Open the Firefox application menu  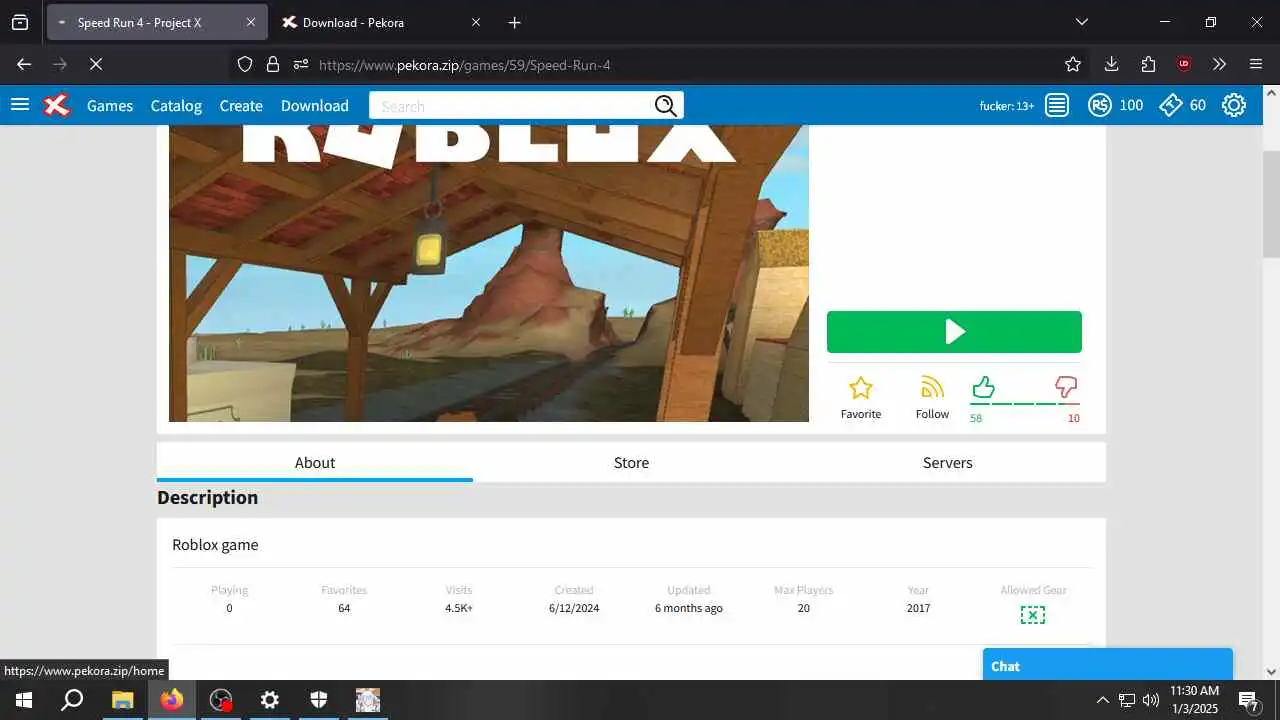pos(1256,64)
